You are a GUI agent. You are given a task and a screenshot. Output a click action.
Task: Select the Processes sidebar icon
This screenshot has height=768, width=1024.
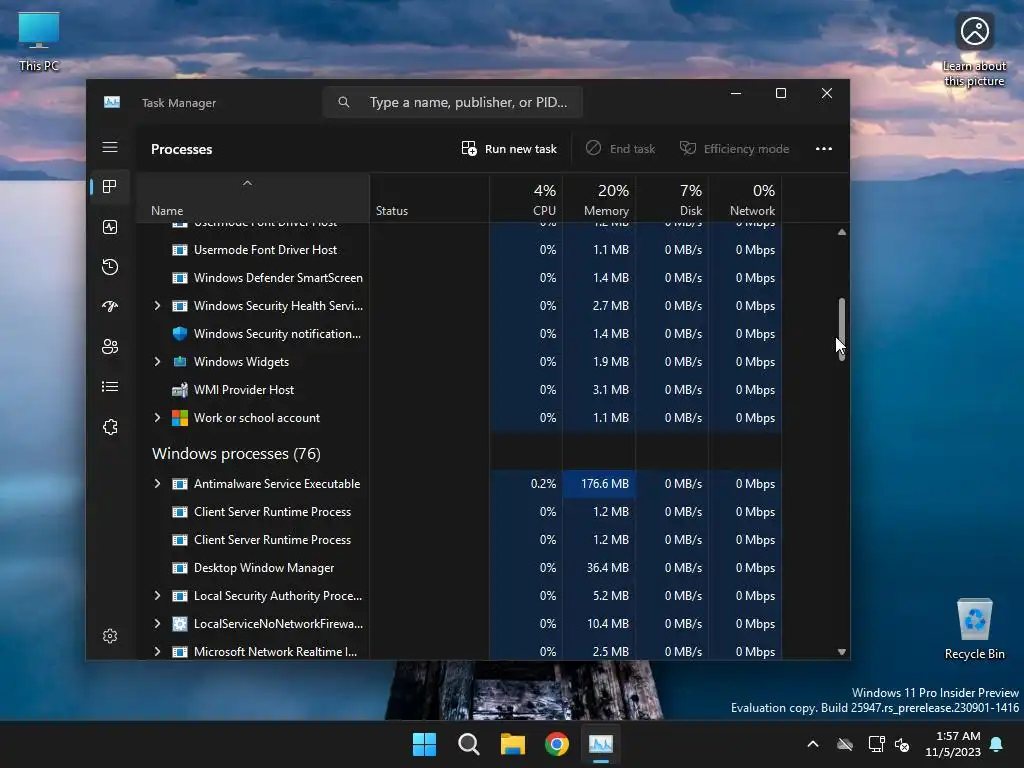pos(110,187)
